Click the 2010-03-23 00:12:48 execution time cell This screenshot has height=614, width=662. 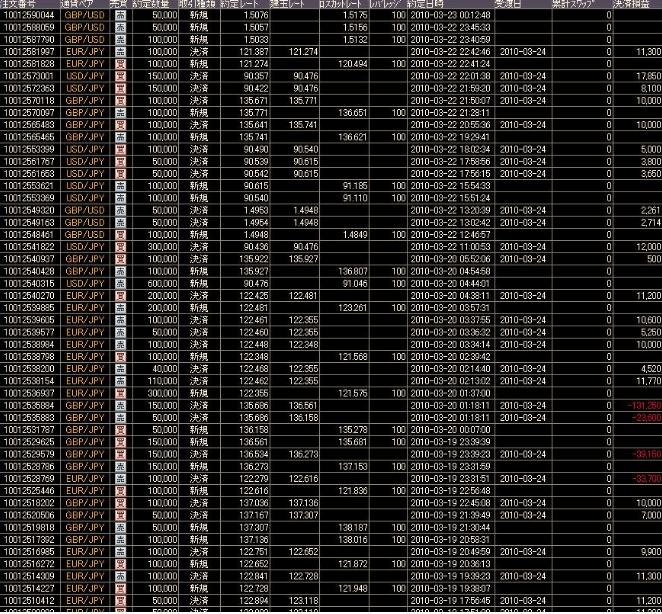[x=447, y=17]
